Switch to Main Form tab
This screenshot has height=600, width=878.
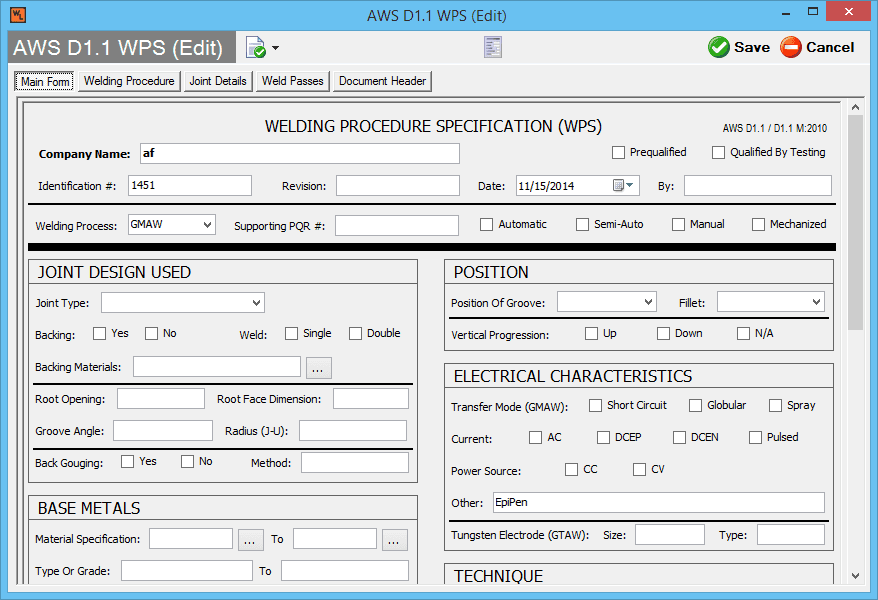(44, 82)
